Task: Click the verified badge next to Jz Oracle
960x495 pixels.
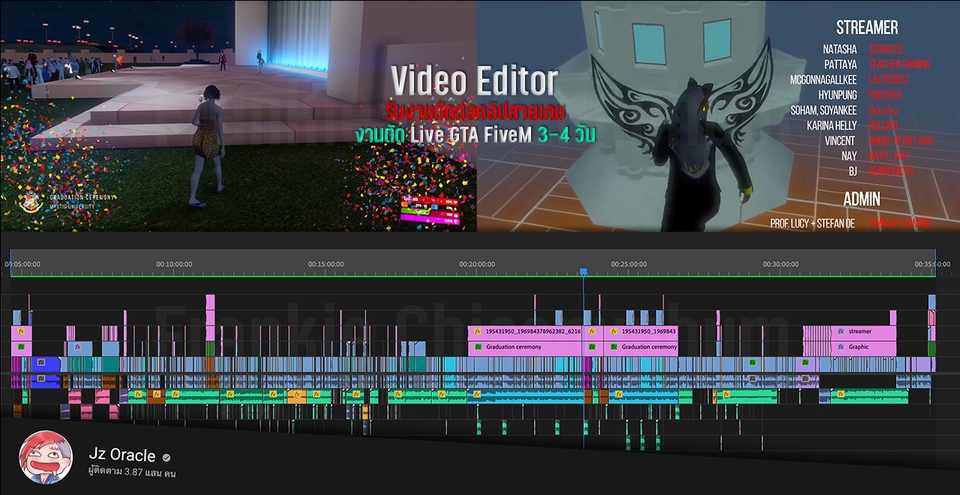Action: (166, 457)
